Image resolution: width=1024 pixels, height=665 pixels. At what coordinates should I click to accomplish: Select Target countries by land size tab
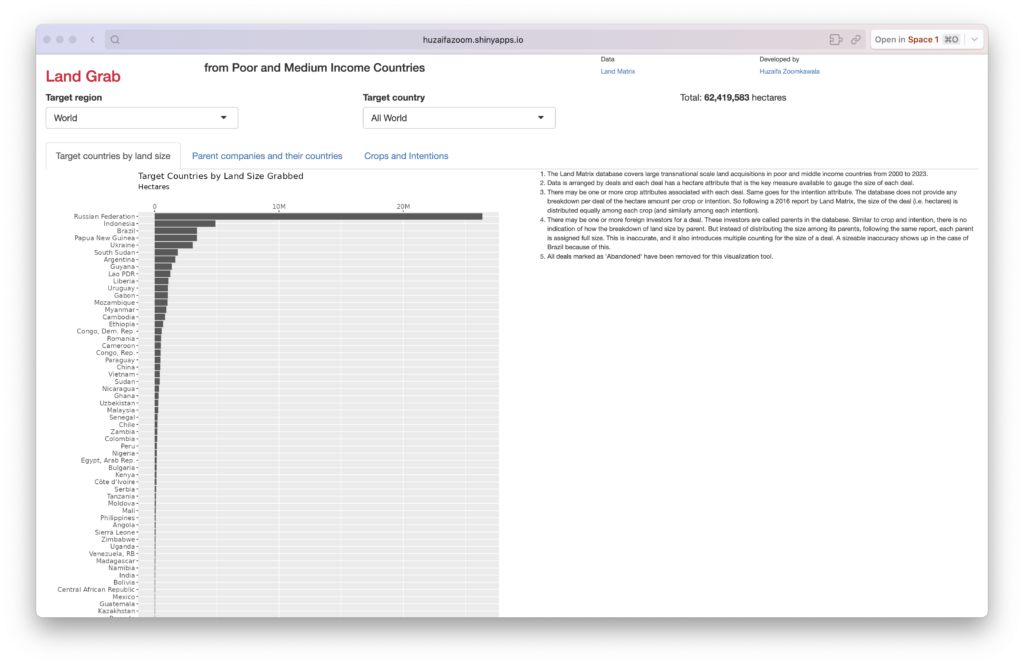point(113,156)
